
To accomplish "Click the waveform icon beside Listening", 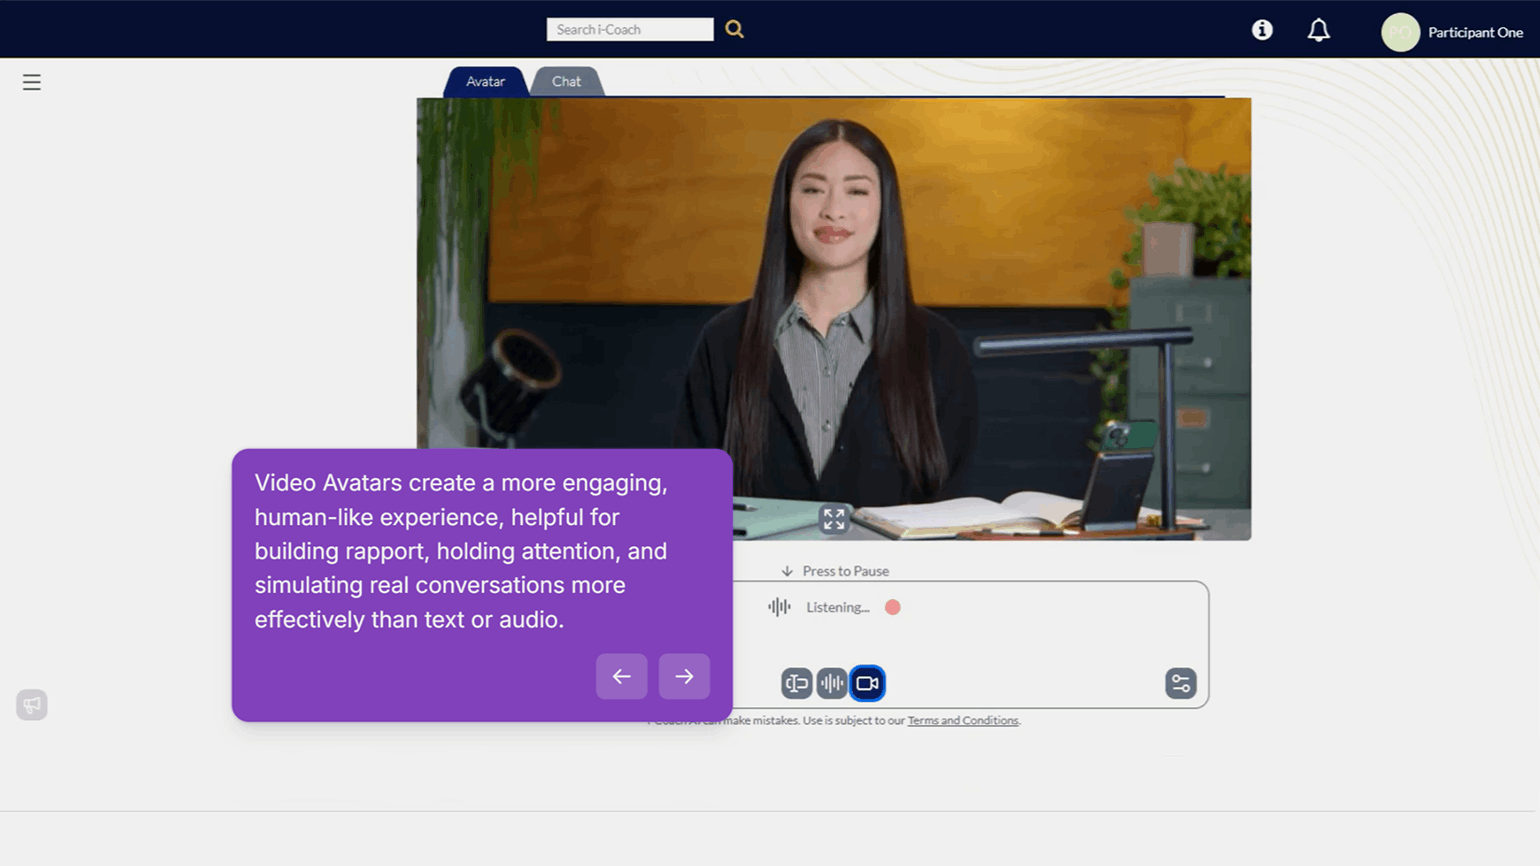I will [779, 607].
